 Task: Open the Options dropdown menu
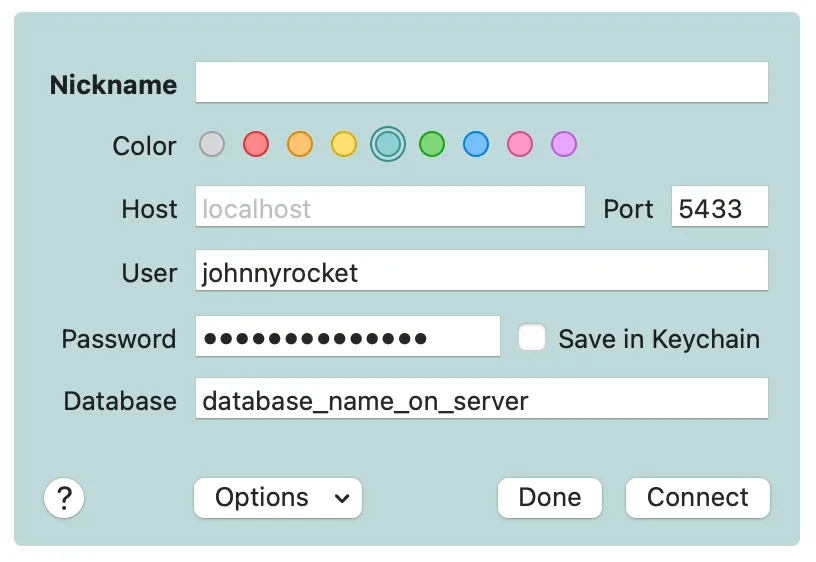pos(278,497)
